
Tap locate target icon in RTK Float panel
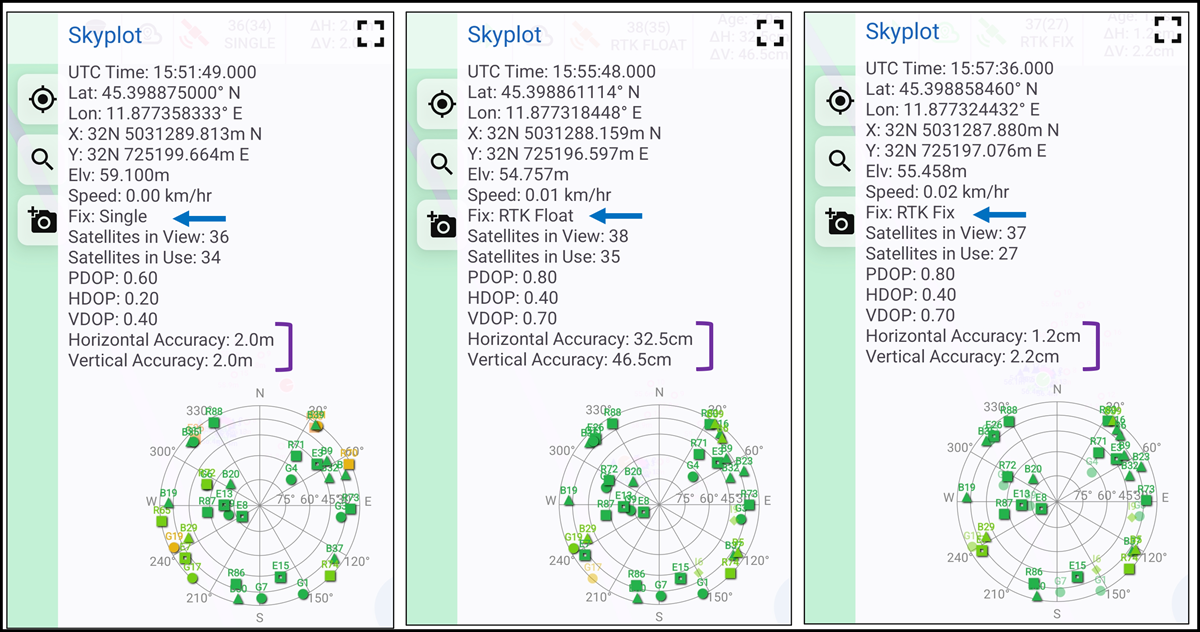(442, 103)
